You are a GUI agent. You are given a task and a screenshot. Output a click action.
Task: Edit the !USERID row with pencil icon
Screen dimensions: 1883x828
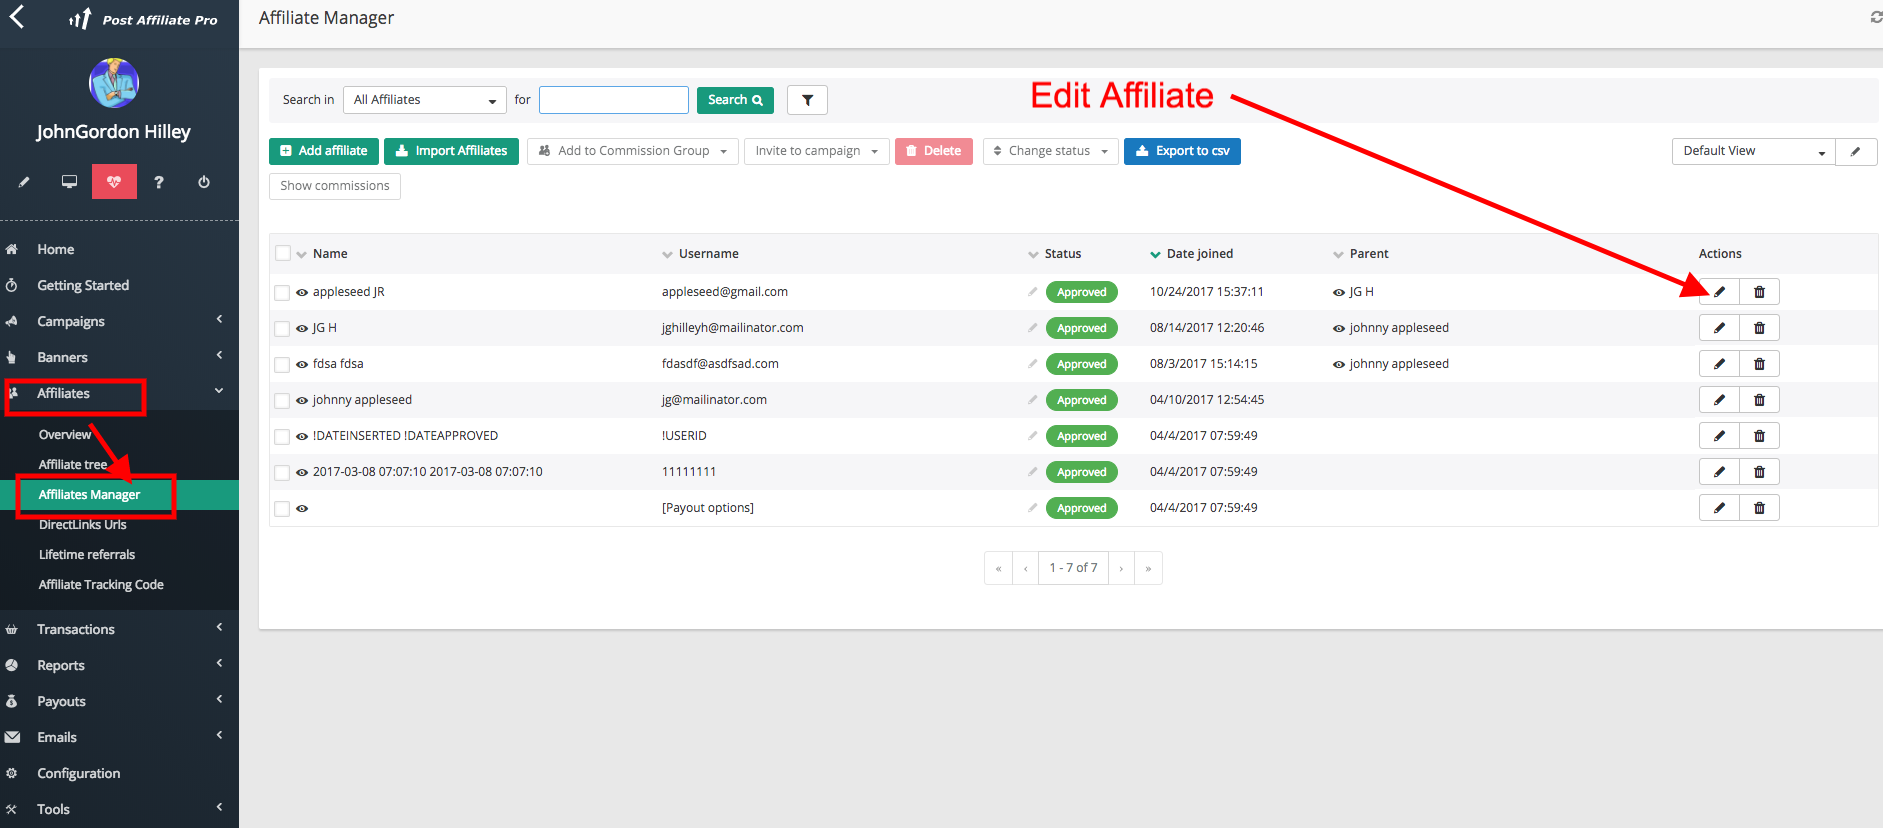[1719, 436]
